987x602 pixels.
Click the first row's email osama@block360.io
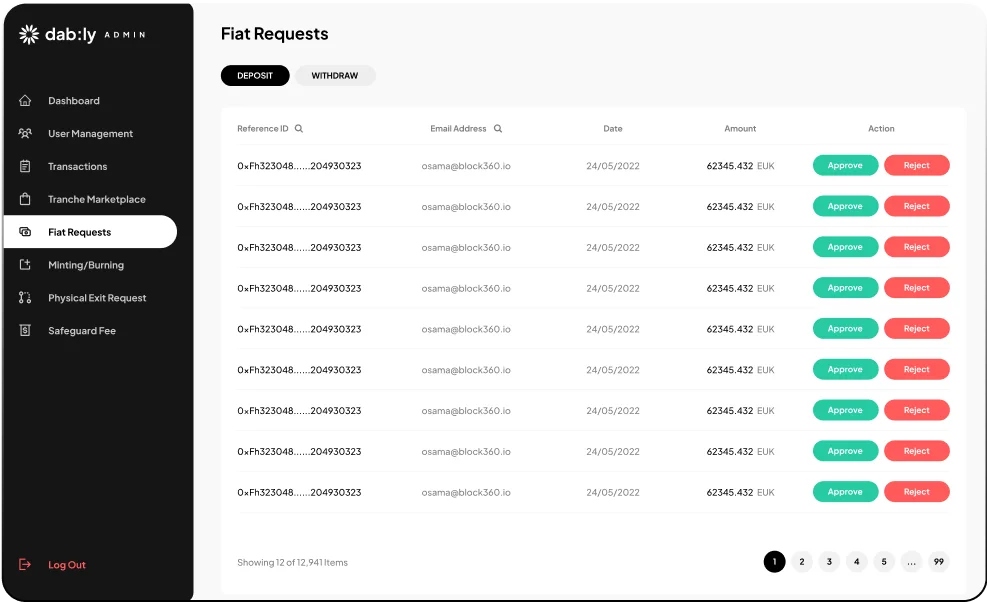click(x=466, y=166)
